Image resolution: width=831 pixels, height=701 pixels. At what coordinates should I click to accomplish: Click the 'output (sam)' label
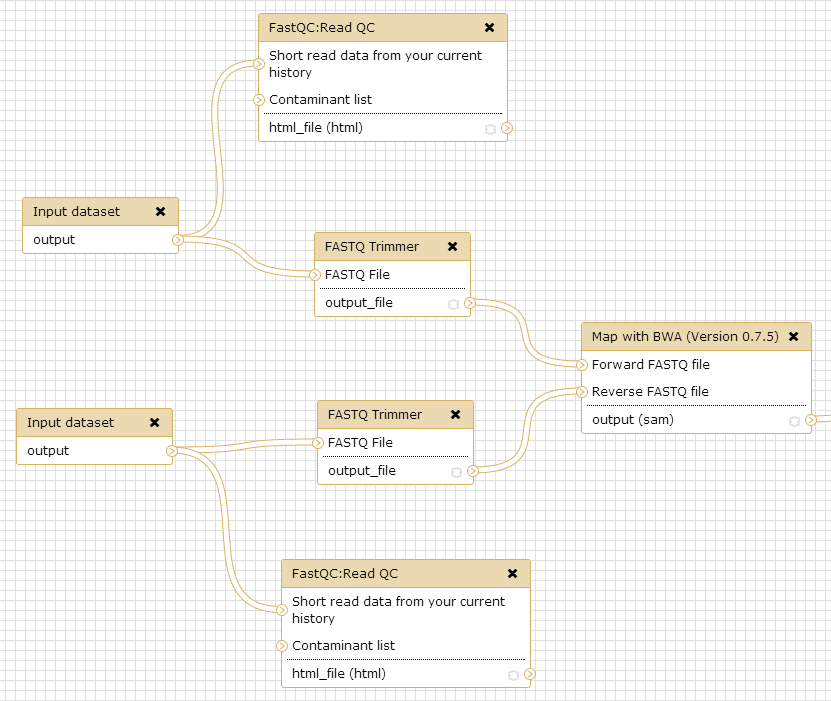[x=633, y=420]
